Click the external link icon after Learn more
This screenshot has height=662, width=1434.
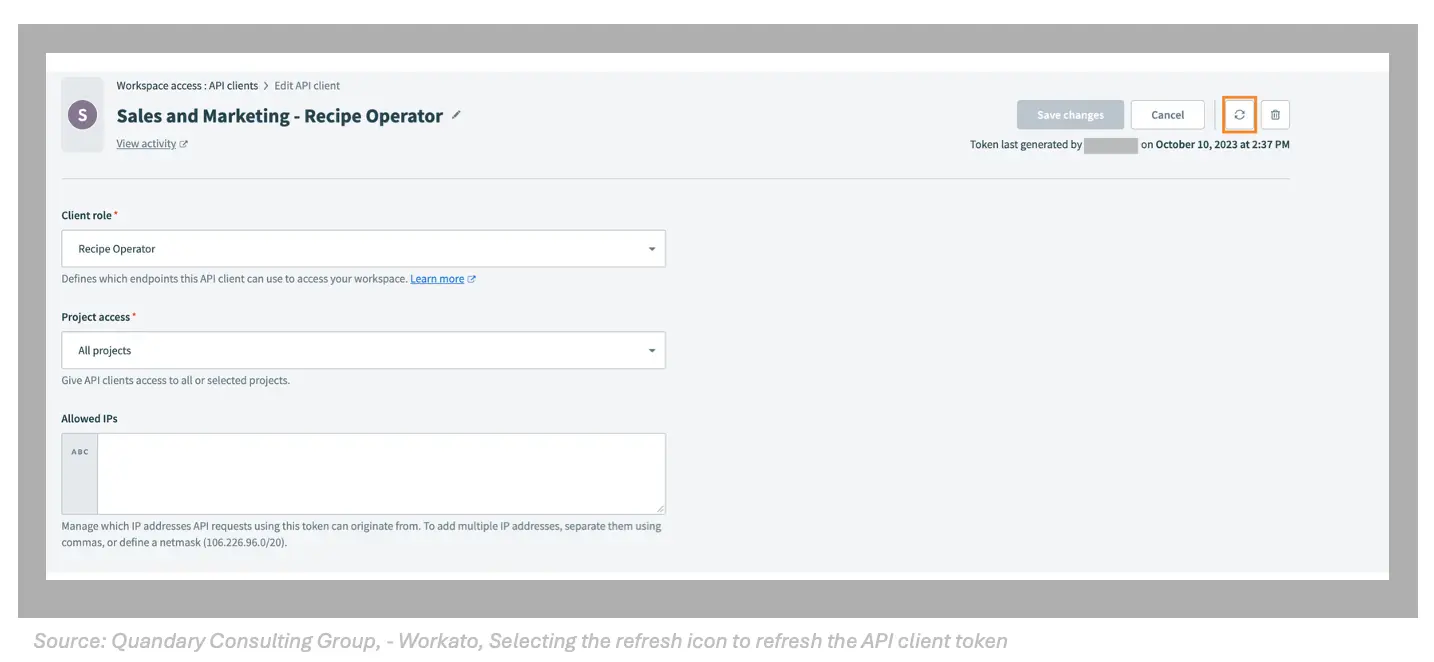pos(472,278)
